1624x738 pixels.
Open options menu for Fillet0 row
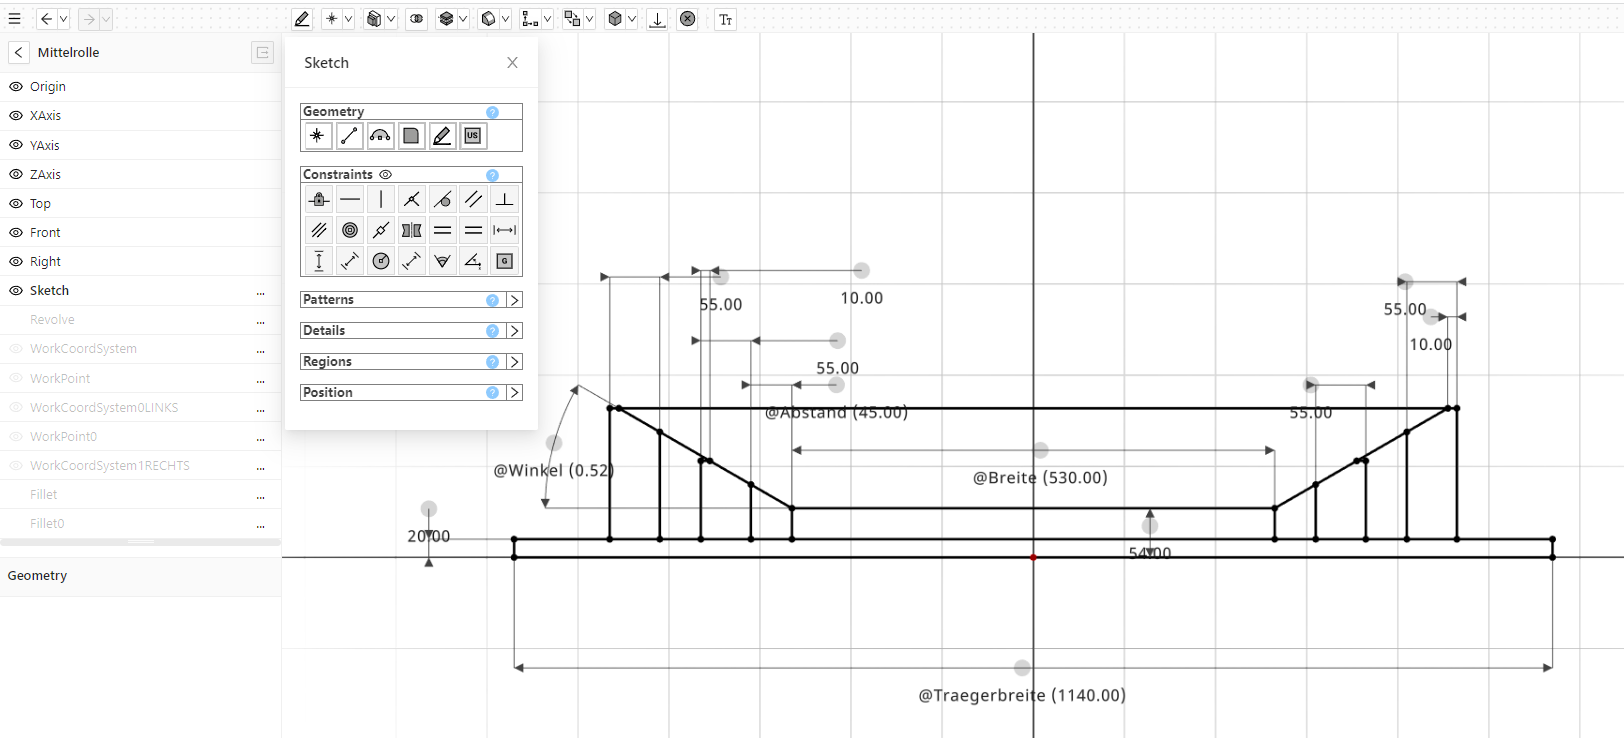click(x=261, y=524)
